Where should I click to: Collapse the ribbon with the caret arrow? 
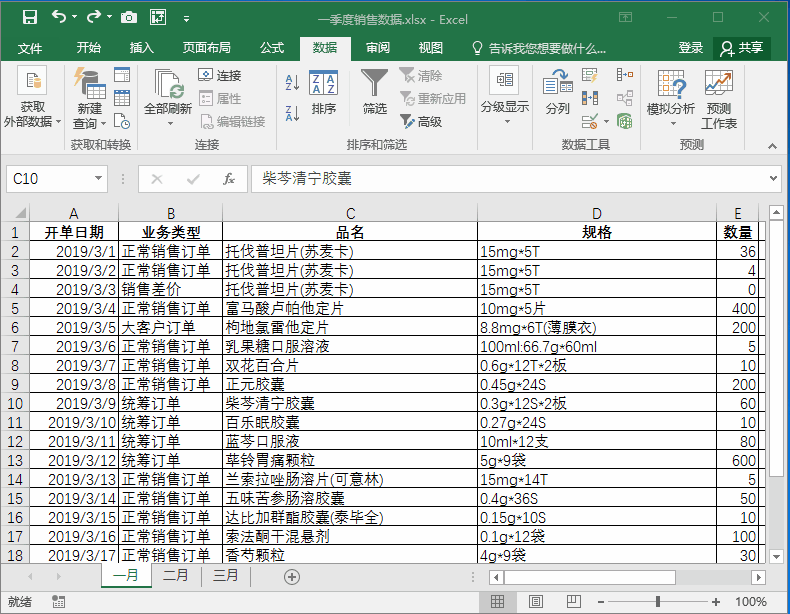[x=772, y=146]
